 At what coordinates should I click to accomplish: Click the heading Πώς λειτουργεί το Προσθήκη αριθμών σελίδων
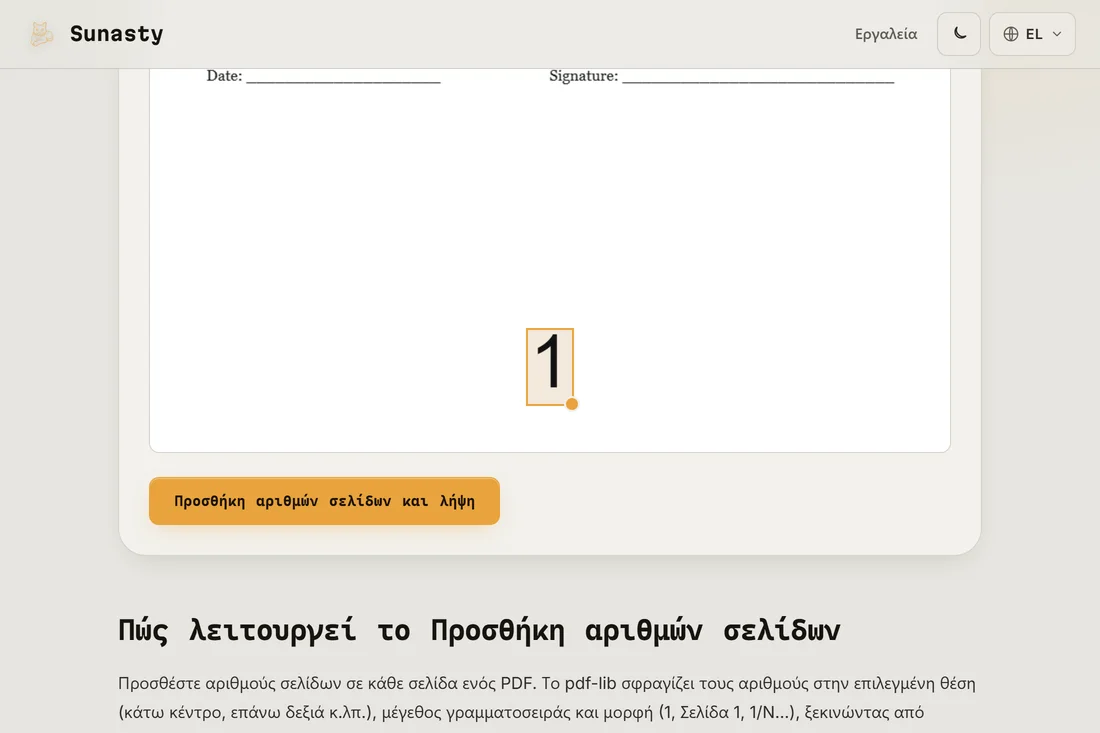[x=479, y=630]
